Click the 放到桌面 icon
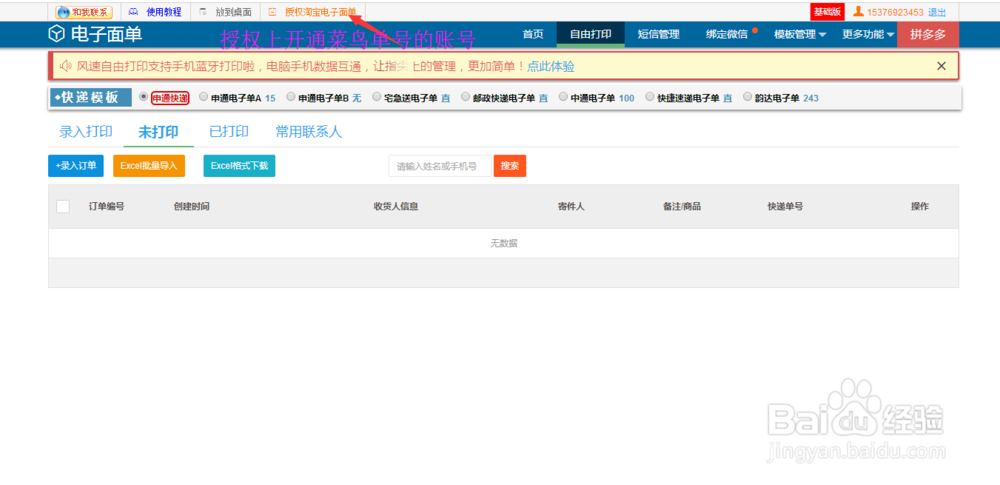This screenshot has height=485, width=1000. [x=203, y=12]
